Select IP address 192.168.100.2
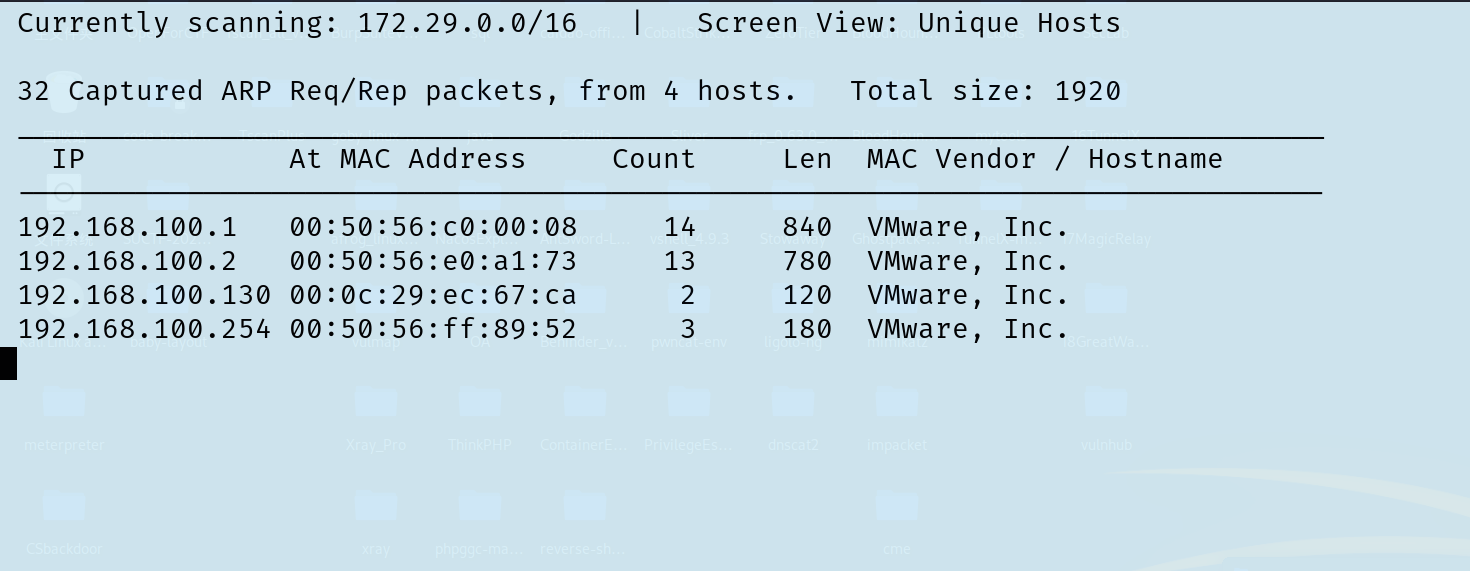 [x=127, y=261]
